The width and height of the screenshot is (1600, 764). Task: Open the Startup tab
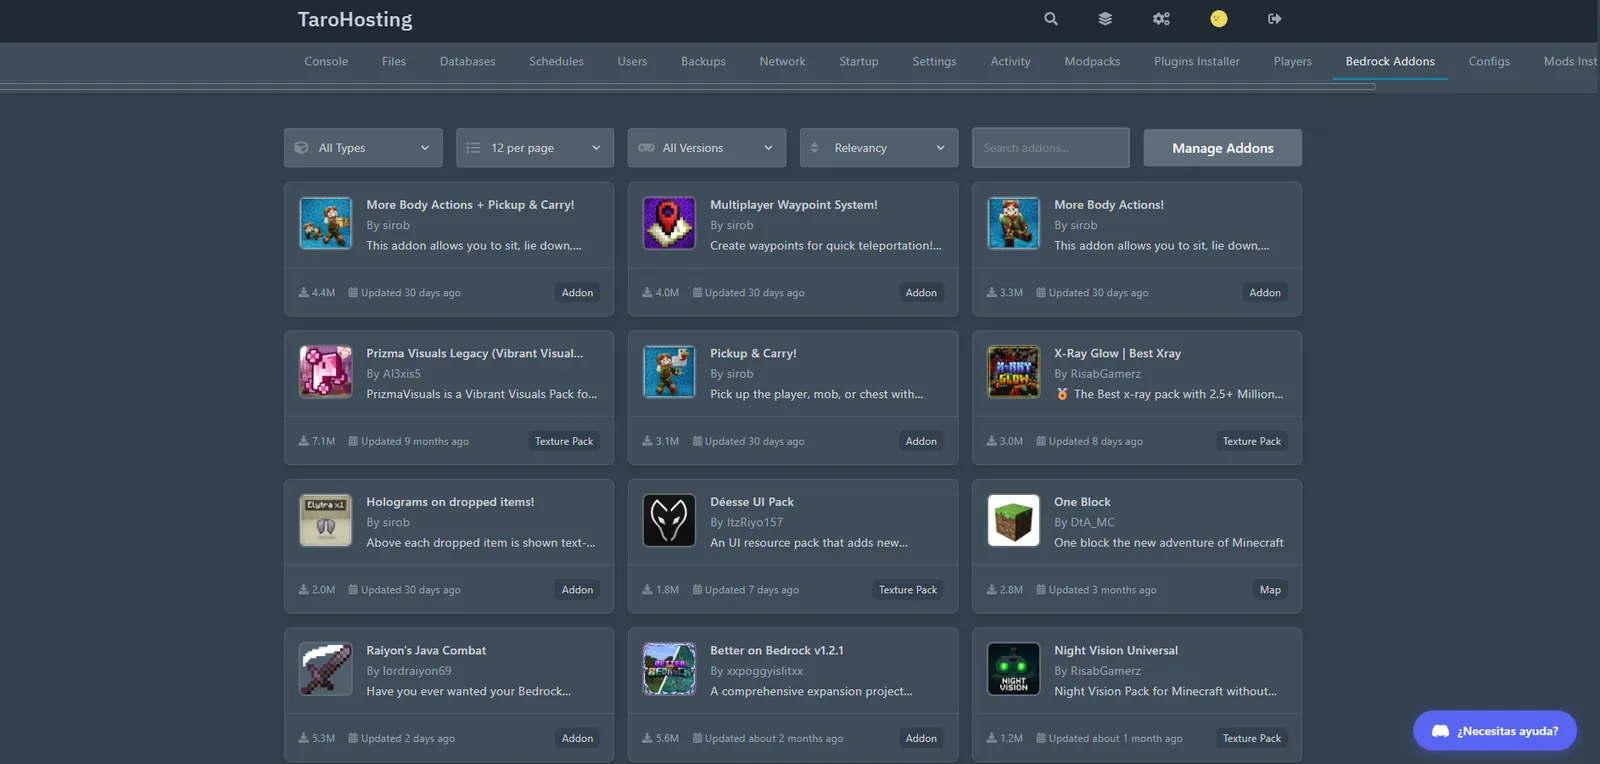[x=859, y=61]
